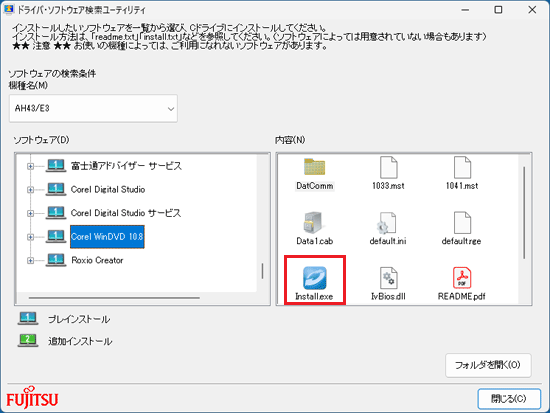Click laptop icon beside 富士通アドバイザー サービス
Image resolution: width=550 pixels, height=413 pixels.
[56, 166]
